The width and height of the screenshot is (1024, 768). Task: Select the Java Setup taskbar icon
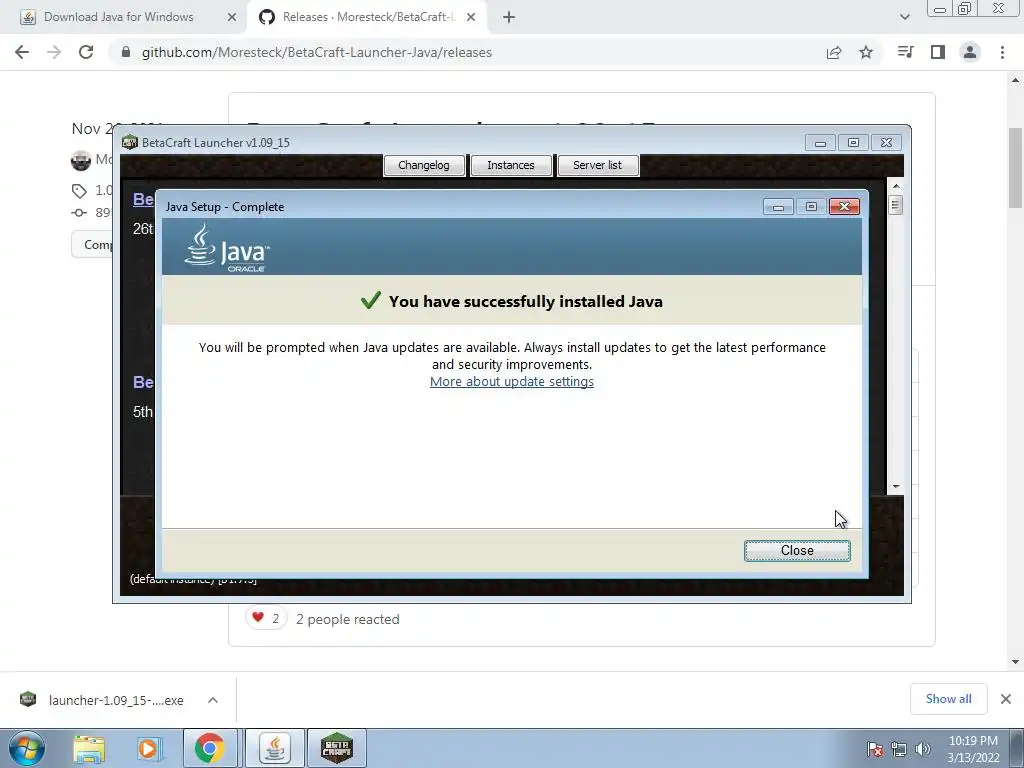click(x=274, y=748)
